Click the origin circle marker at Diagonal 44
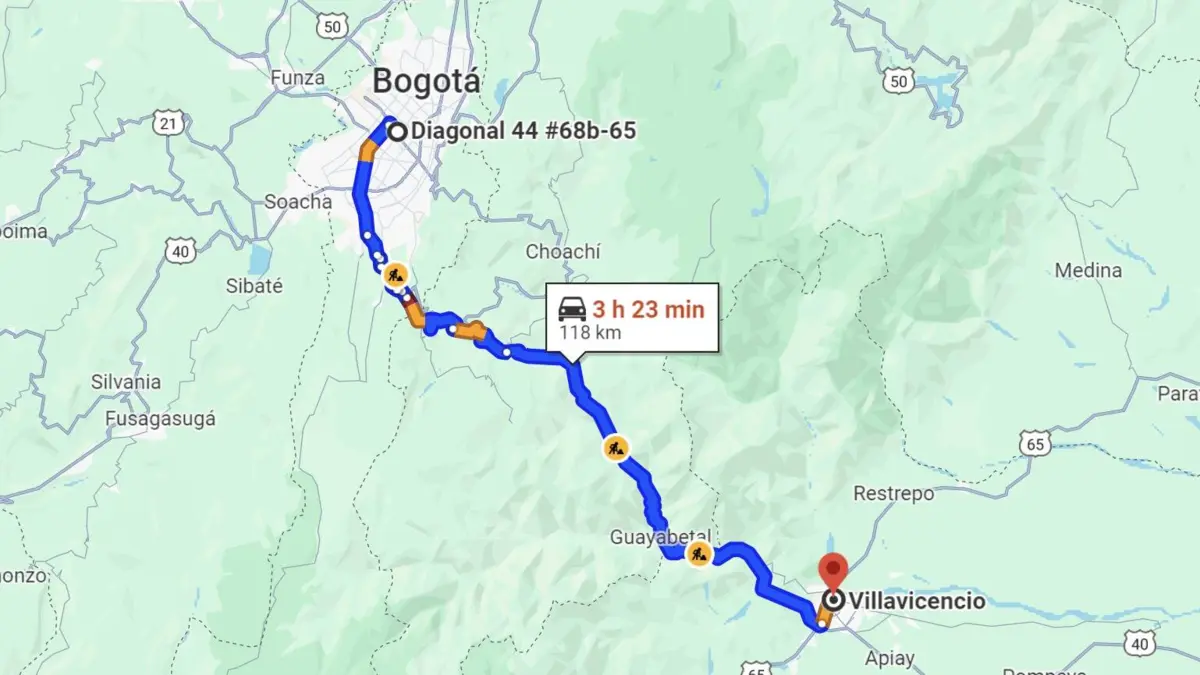This screenshot has width=1200, height=675. (x=397, y=131)
